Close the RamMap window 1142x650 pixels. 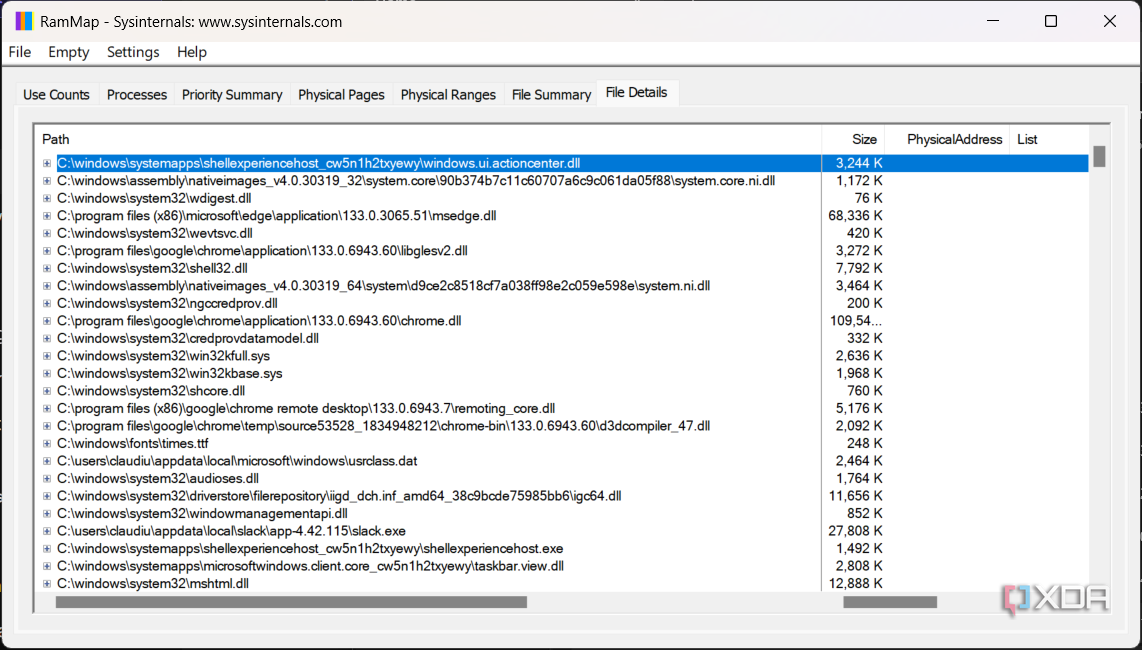point(1110,21)
